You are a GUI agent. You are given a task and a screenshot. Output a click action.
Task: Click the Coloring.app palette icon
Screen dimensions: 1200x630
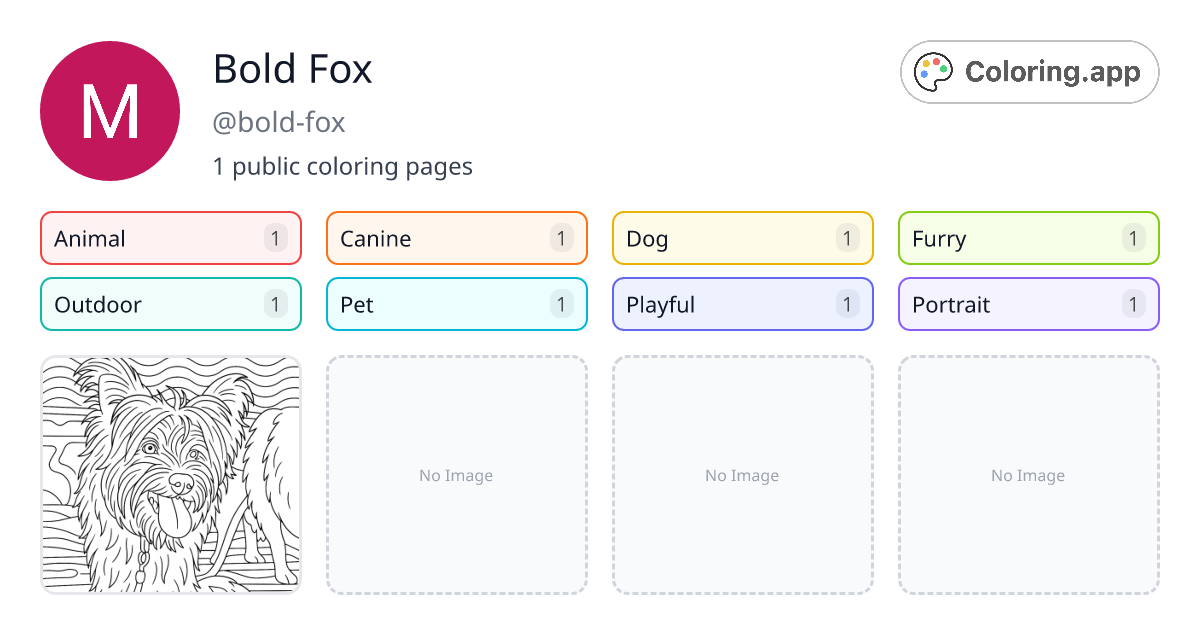coord(933,71)
